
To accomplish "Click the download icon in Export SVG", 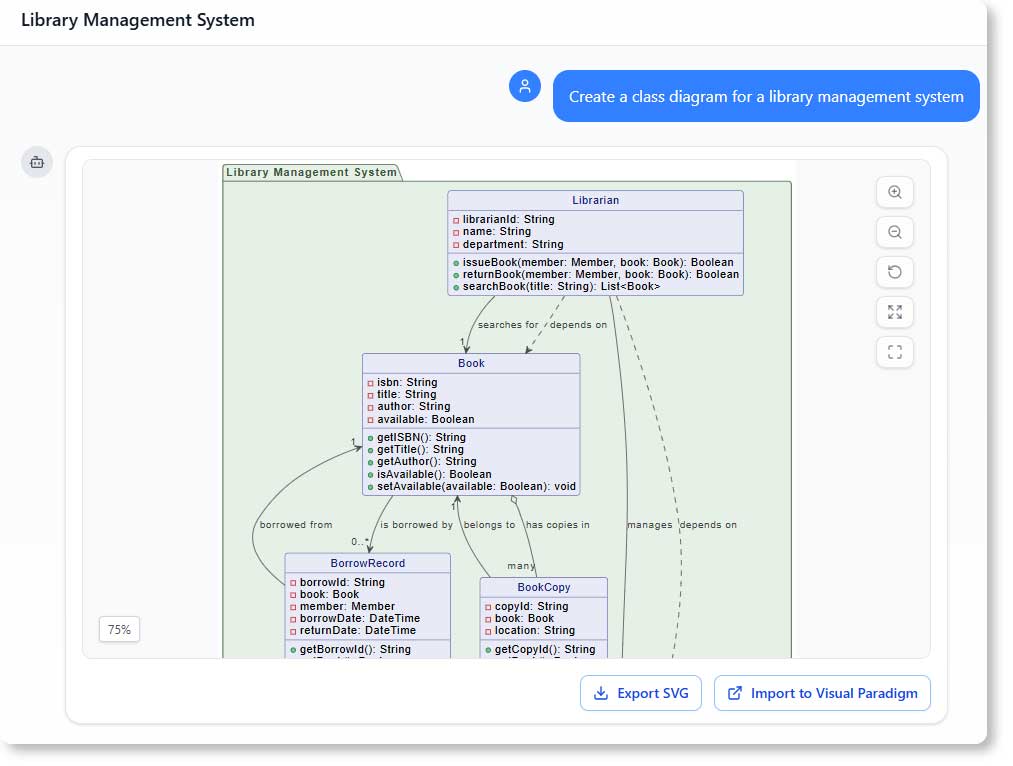I will [601, 693].
